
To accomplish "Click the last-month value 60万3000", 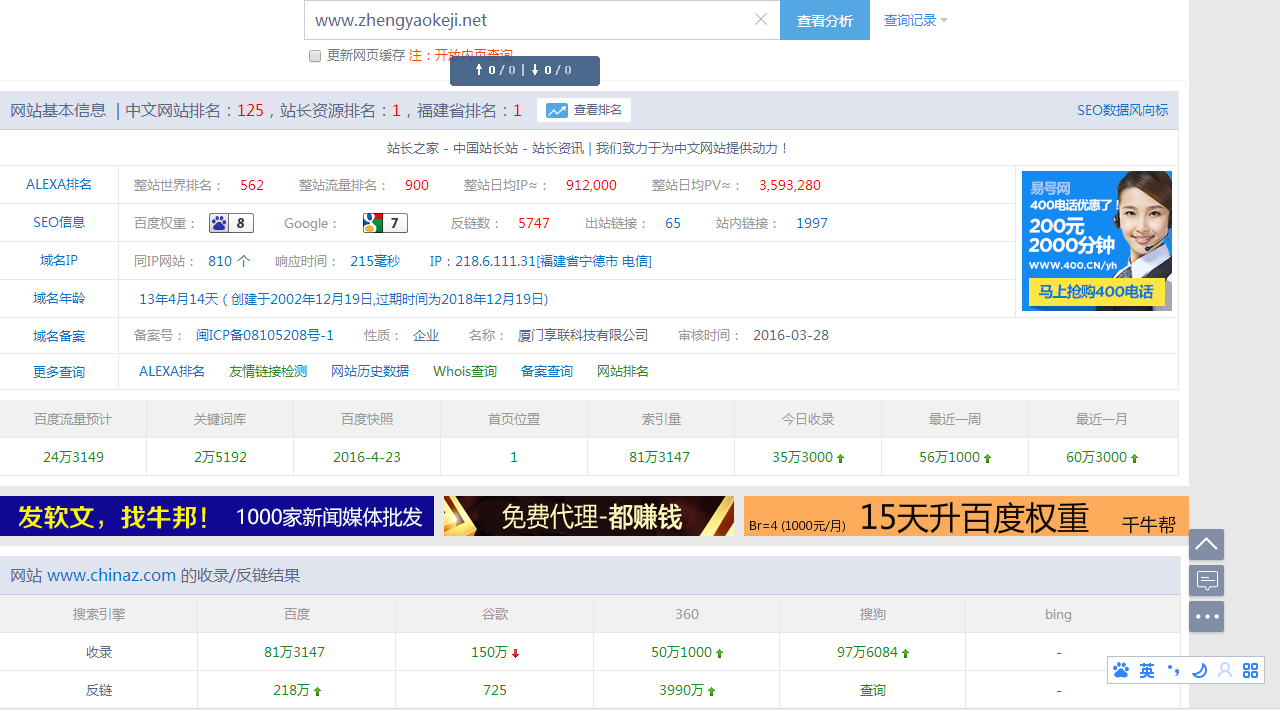I will [x=1096, y=457].
